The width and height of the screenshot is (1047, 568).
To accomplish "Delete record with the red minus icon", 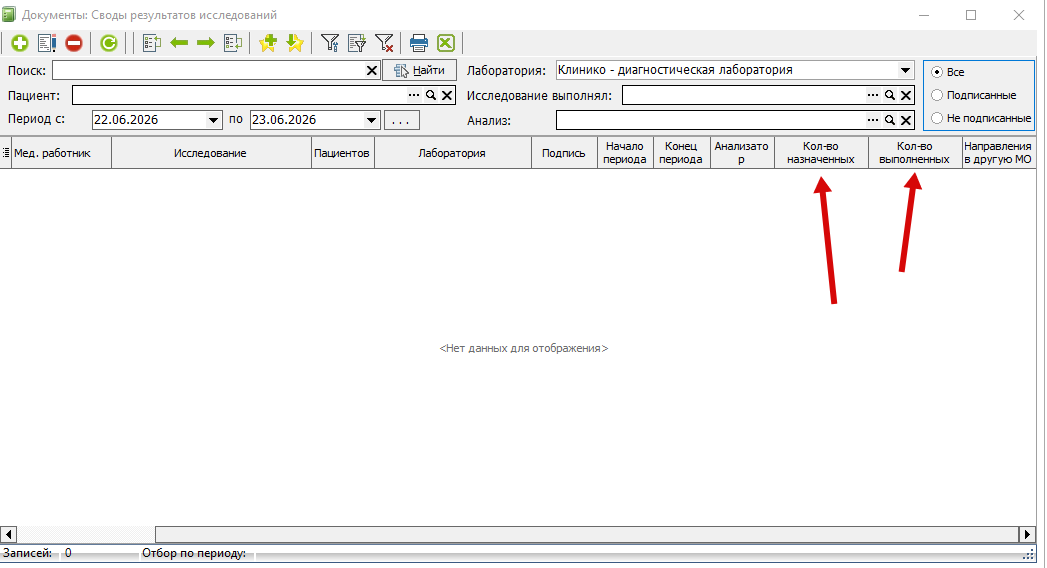I will 74,43.
